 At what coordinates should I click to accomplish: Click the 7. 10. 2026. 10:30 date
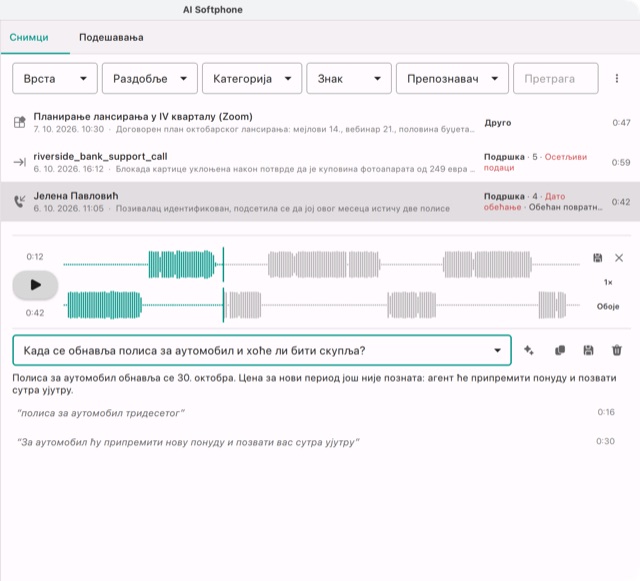(69, 129)
